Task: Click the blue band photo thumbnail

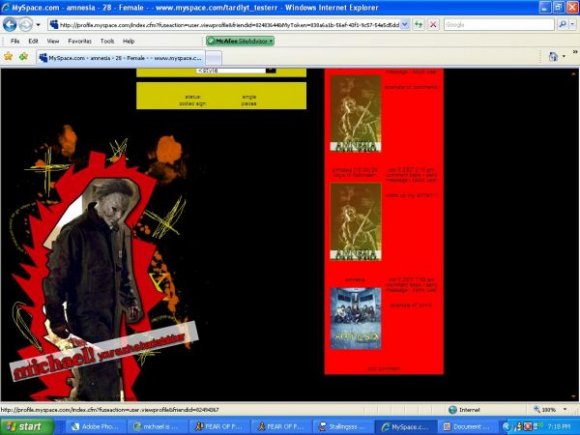Action: point(355,319)
